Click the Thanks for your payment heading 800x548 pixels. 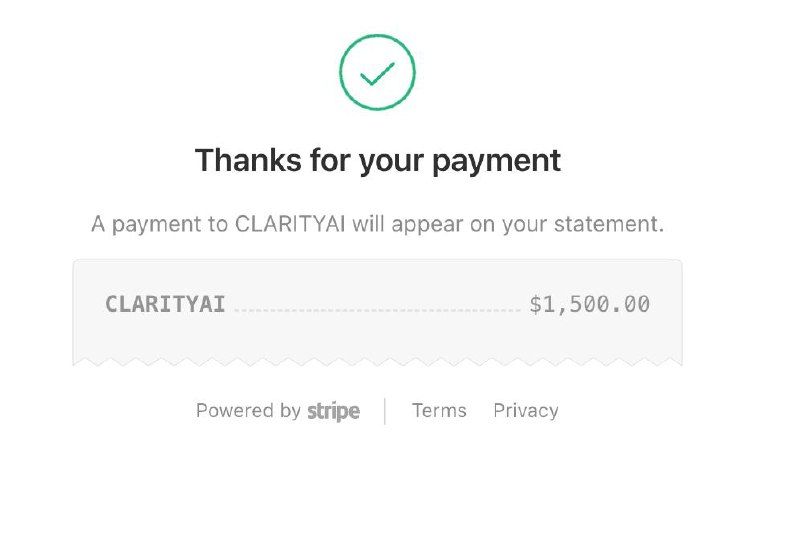[377, 160]
